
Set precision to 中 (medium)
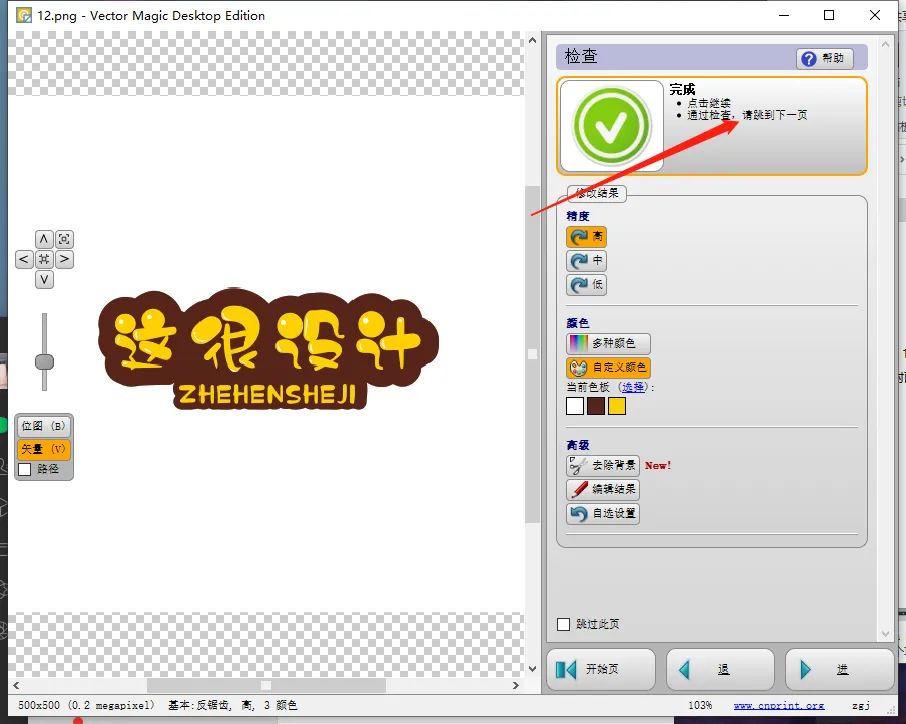tap(586, 260)
